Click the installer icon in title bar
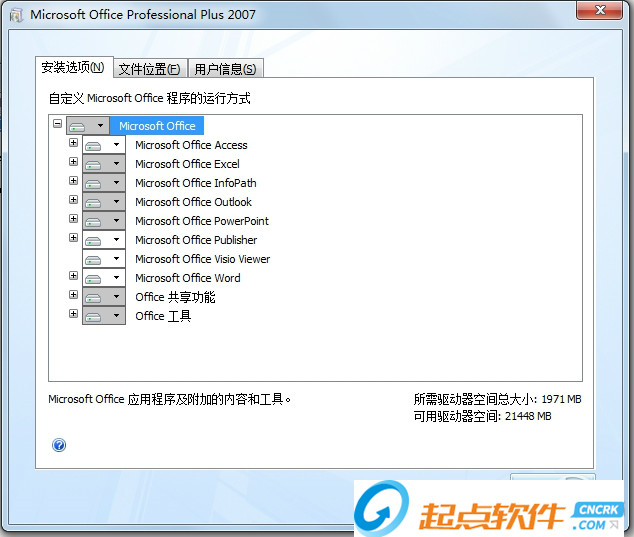634x537 pixels. click(x=16, y=15)
